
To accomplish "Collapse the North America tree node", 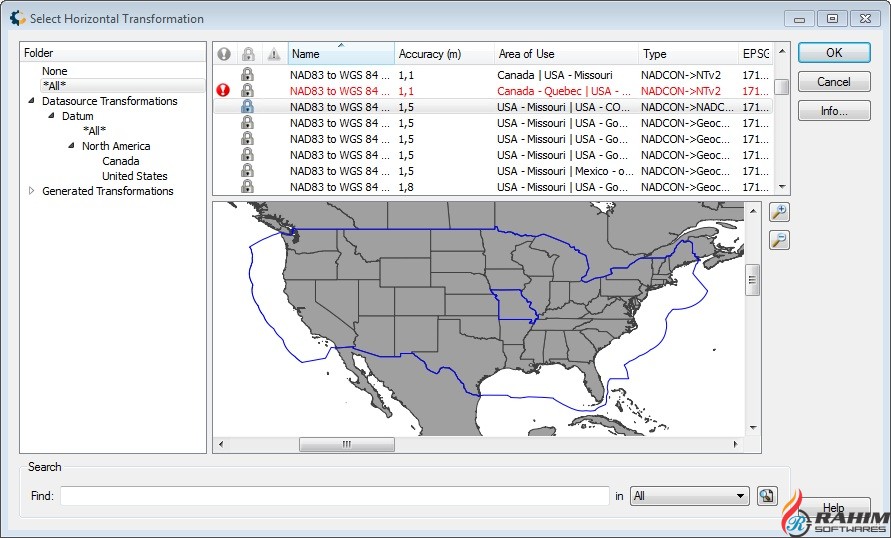I will pos(71,146).
